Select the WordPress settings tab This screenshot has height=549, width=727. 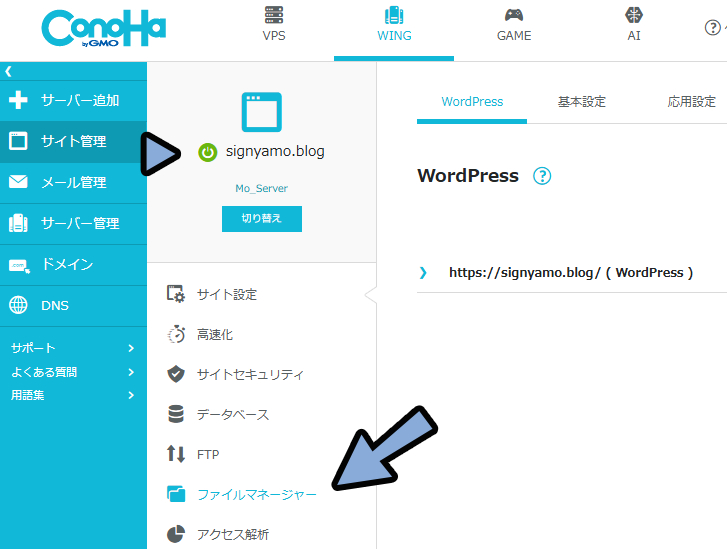pos(472,102)
